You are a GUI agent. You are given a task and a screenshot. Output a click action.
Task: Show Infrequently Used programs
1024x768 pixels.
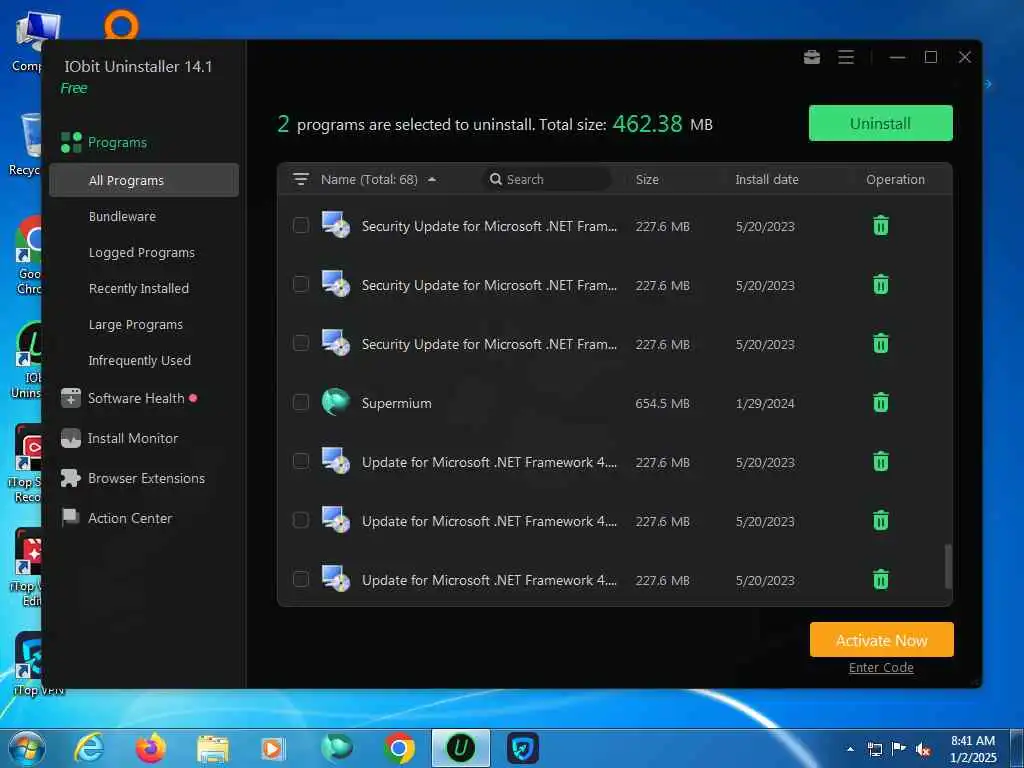pos(140,360)
